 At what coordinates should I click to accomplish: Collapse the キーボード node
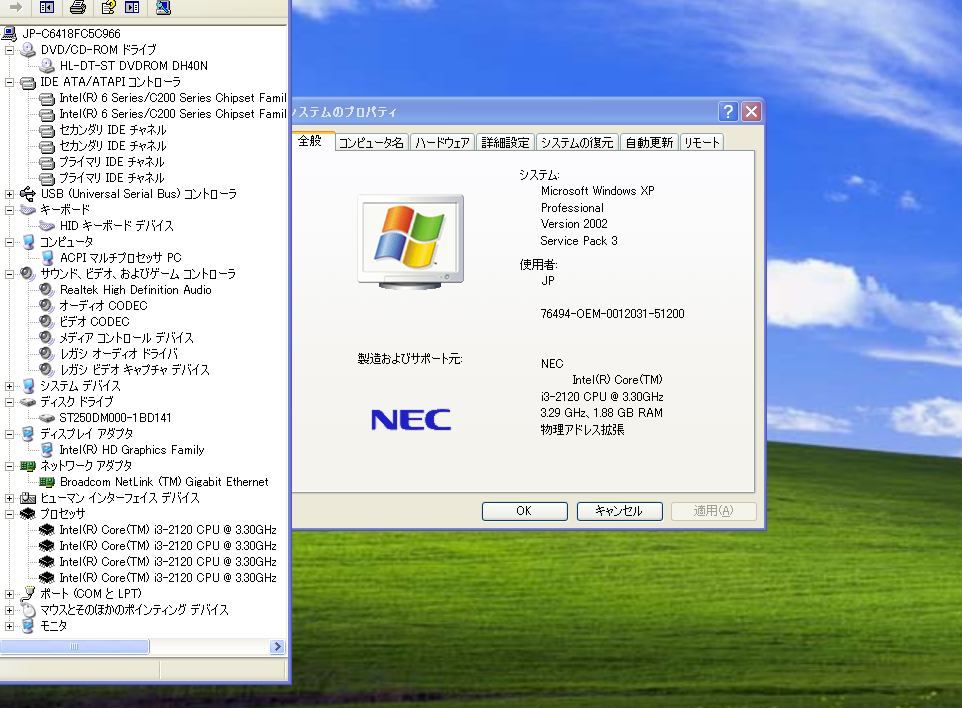click(x=9, y=210)
